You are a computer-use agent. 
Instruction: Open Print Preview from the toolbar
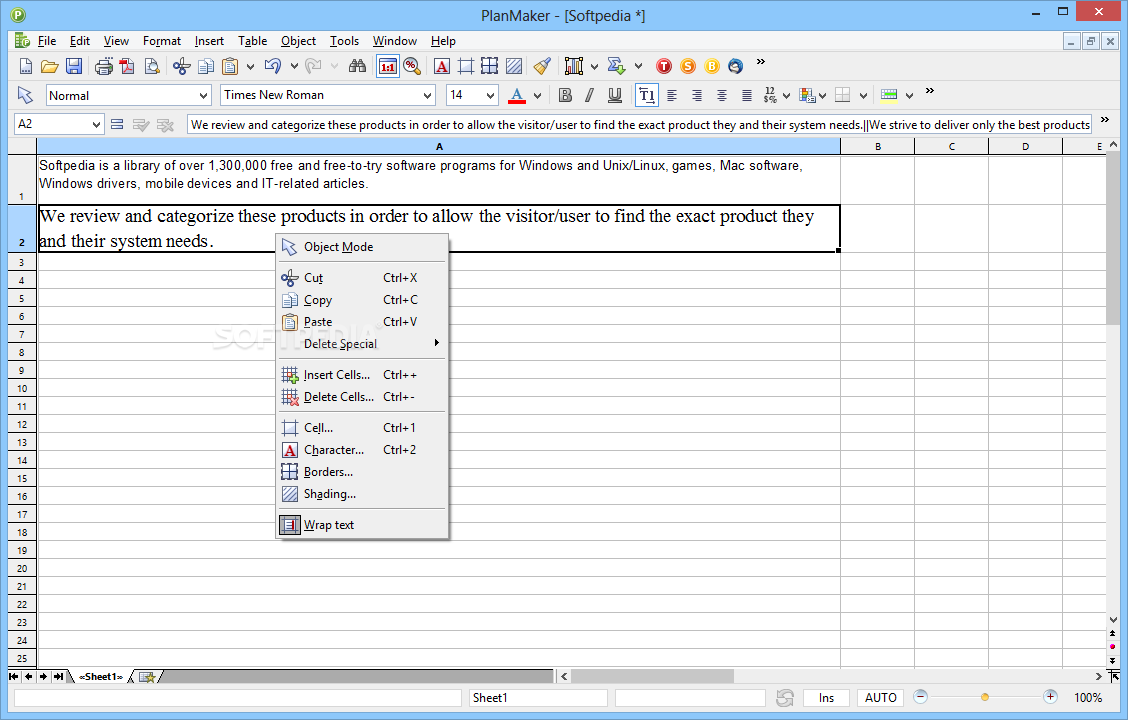pos(152,67)
